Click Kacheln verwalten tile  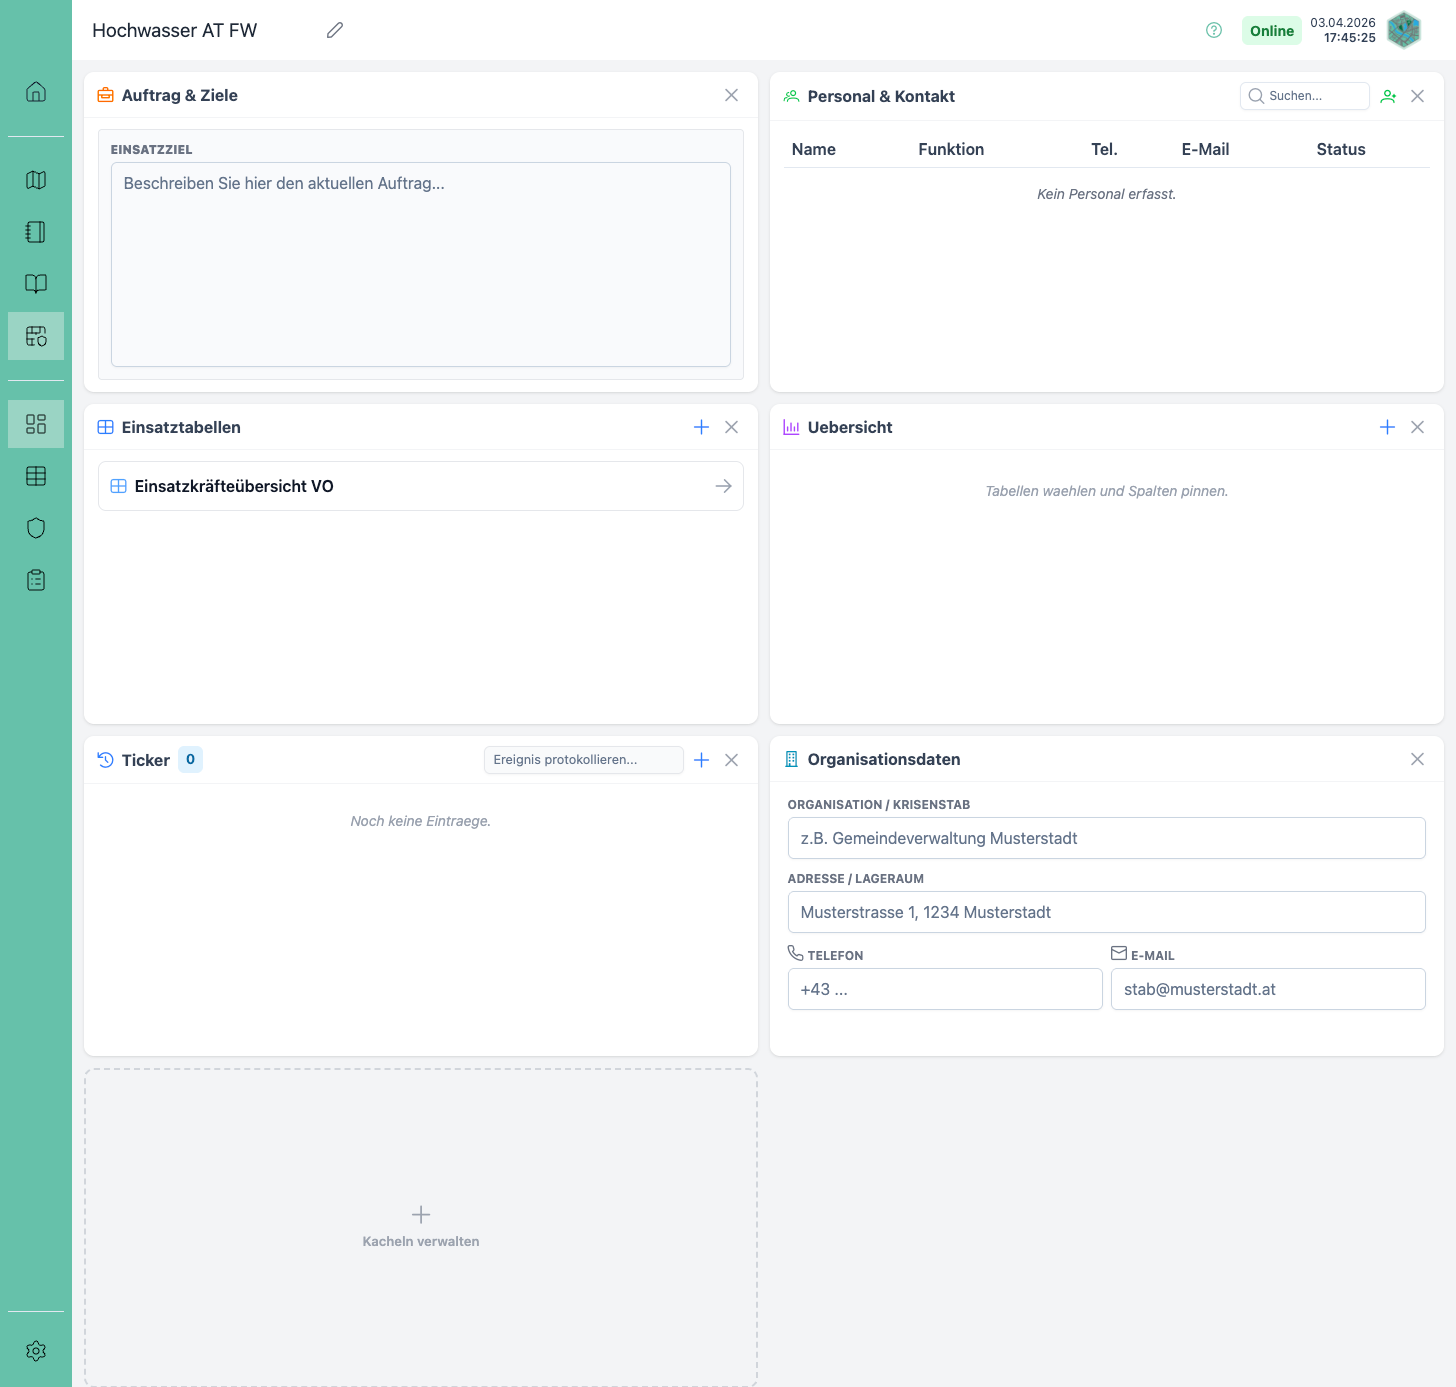tap(421, 1226)
